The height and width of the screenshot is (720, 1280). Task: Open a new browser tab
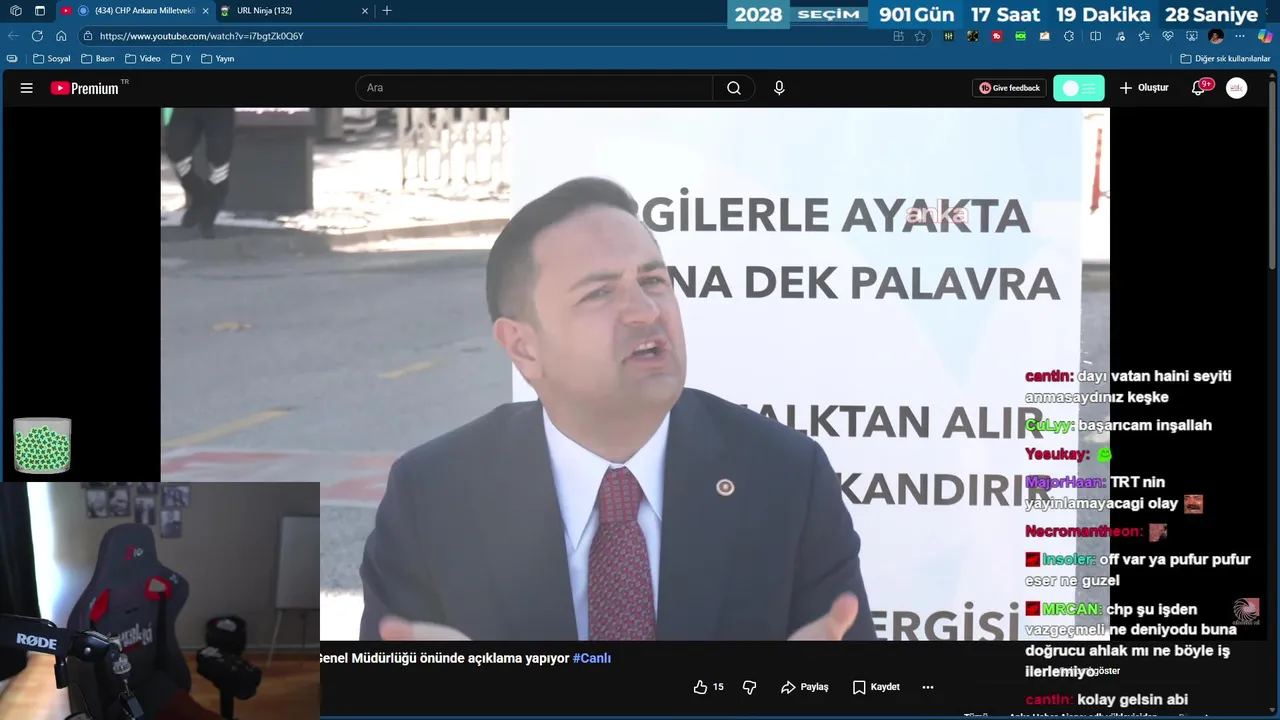tap(387, 11)
